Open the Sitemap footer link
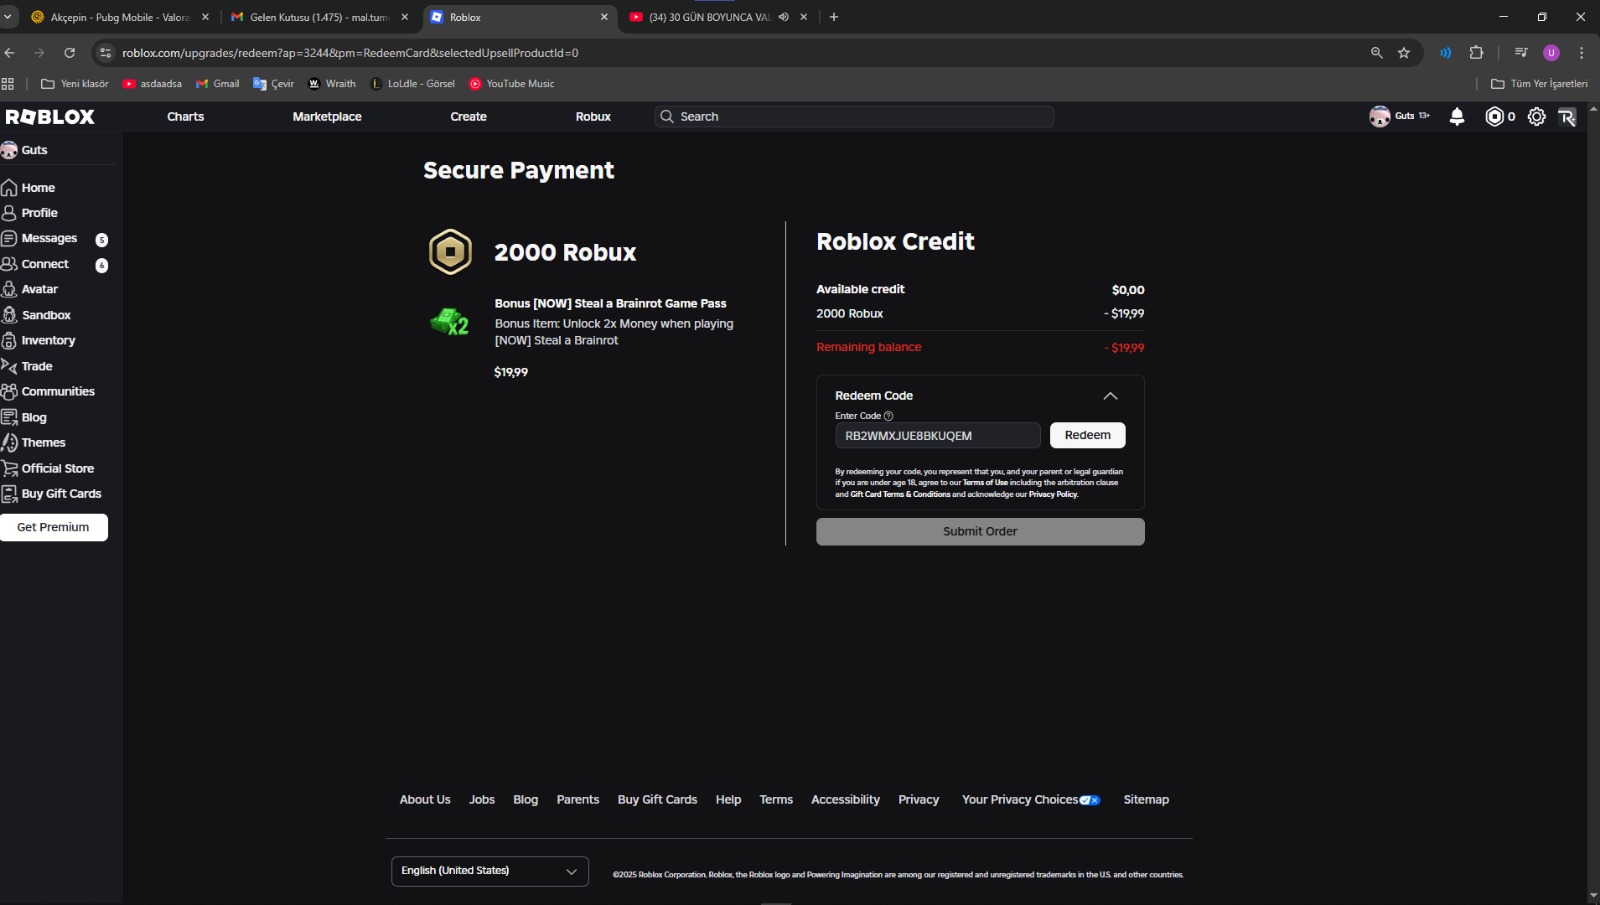The width and height of the screenshot is (1600, 905). [1146, 800]
